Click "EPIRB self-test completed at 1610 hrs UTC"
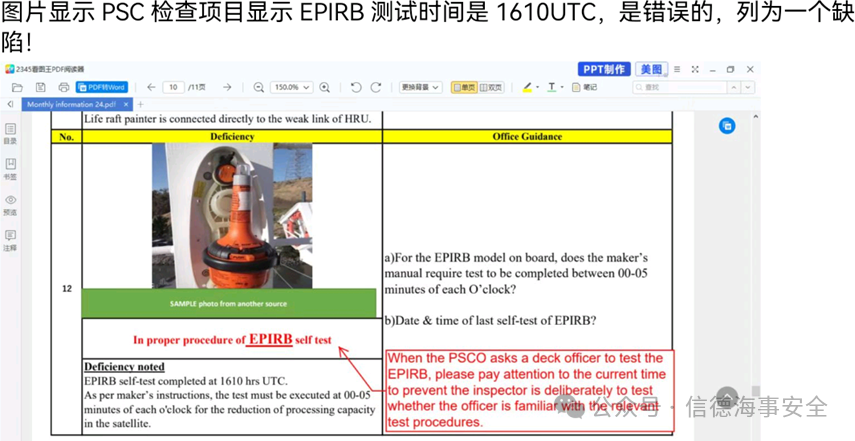 [186, 381]
